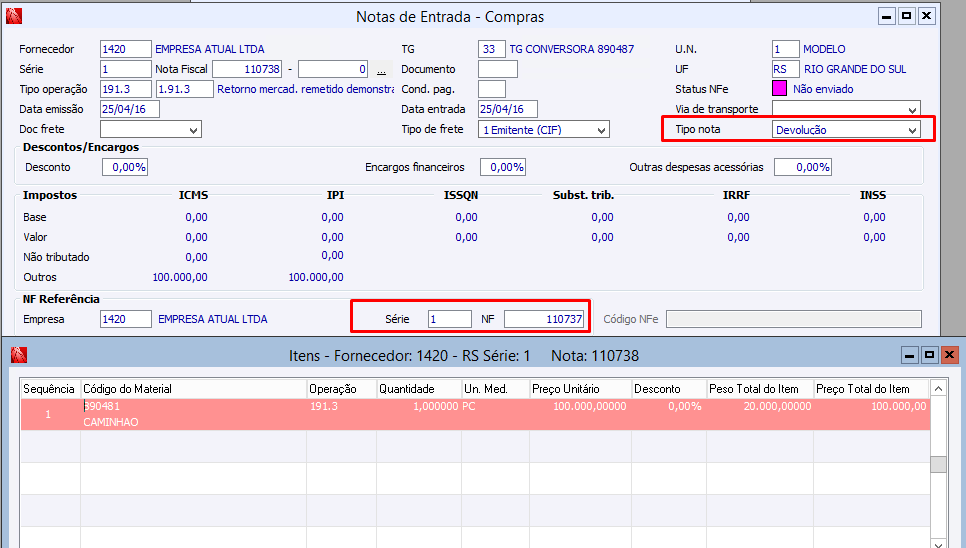Click the Outras despesas acessórias field
Screen dimensions: 966x548
pyautogui.click(x=803, y=167)
